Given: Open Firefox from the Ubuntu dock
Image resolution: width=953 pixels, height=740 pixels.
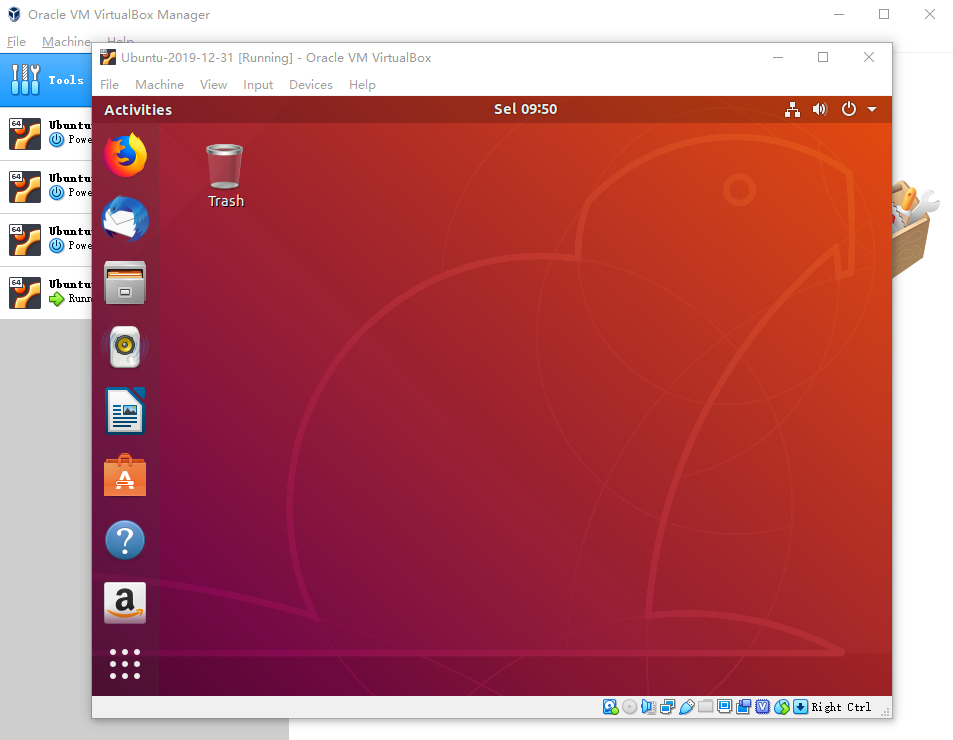Looking at the screenshot, I should (125, 156).
